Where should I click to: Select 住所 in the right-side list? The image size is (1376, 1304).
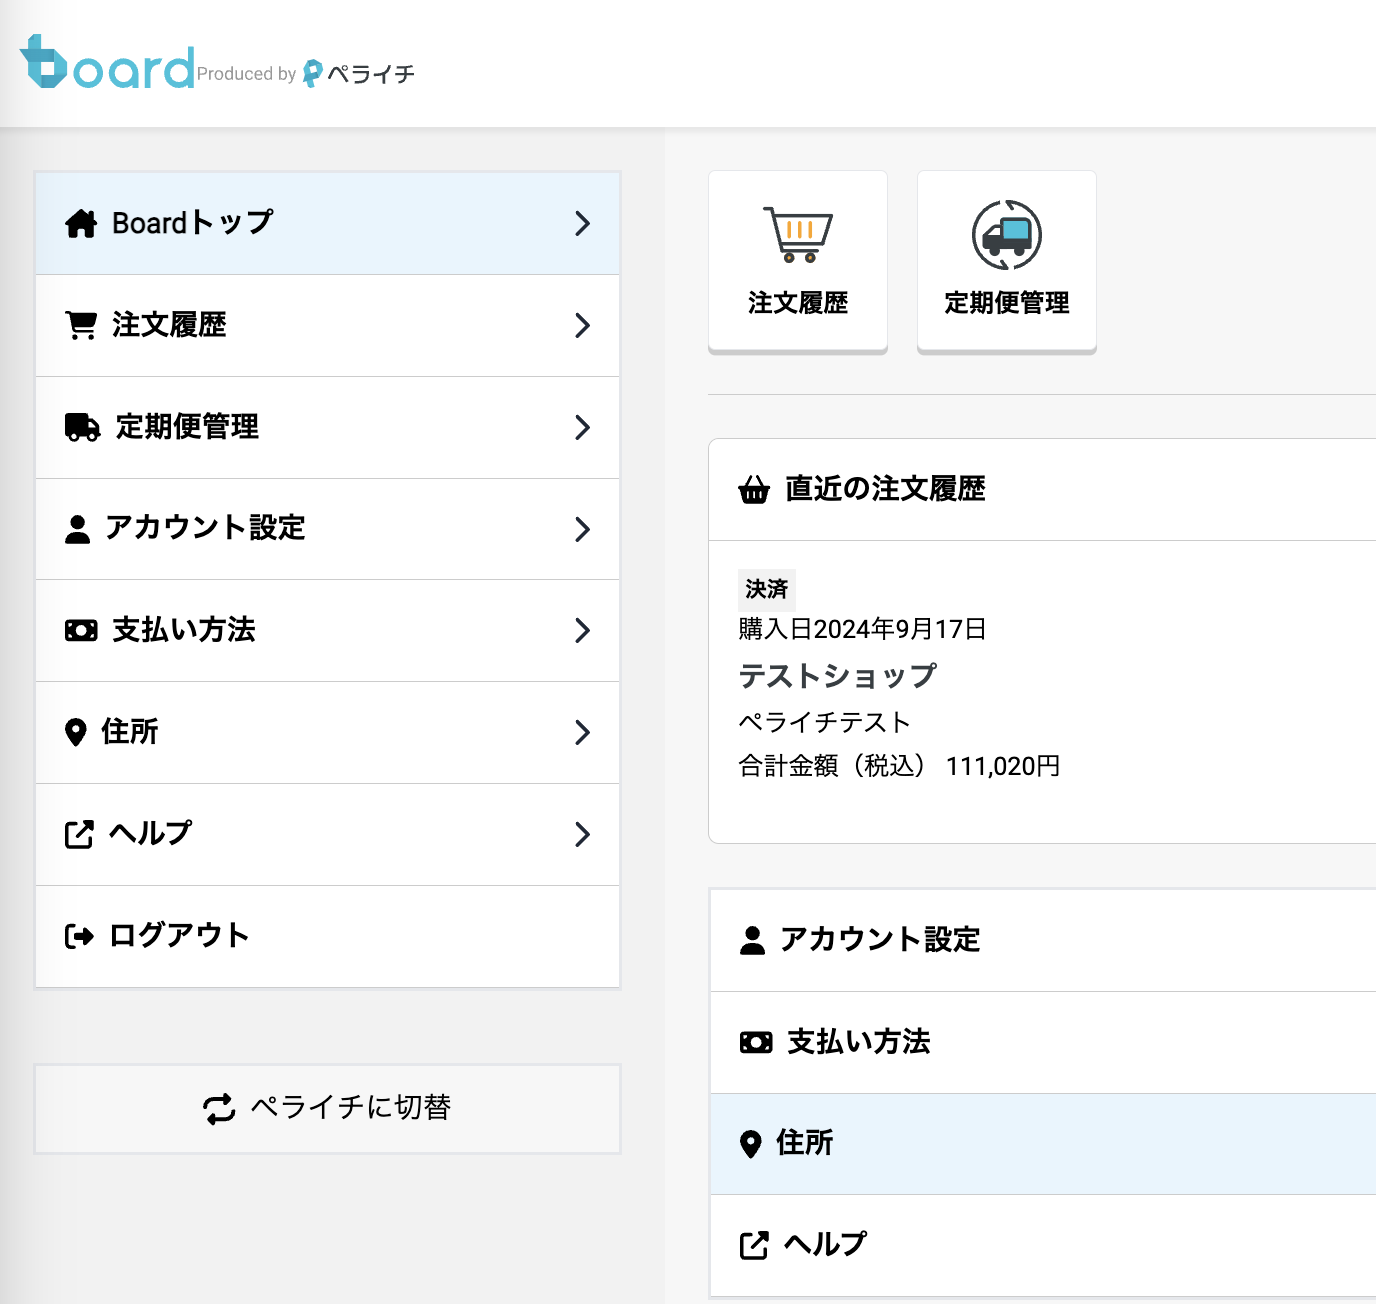[x=804, y=1143]
